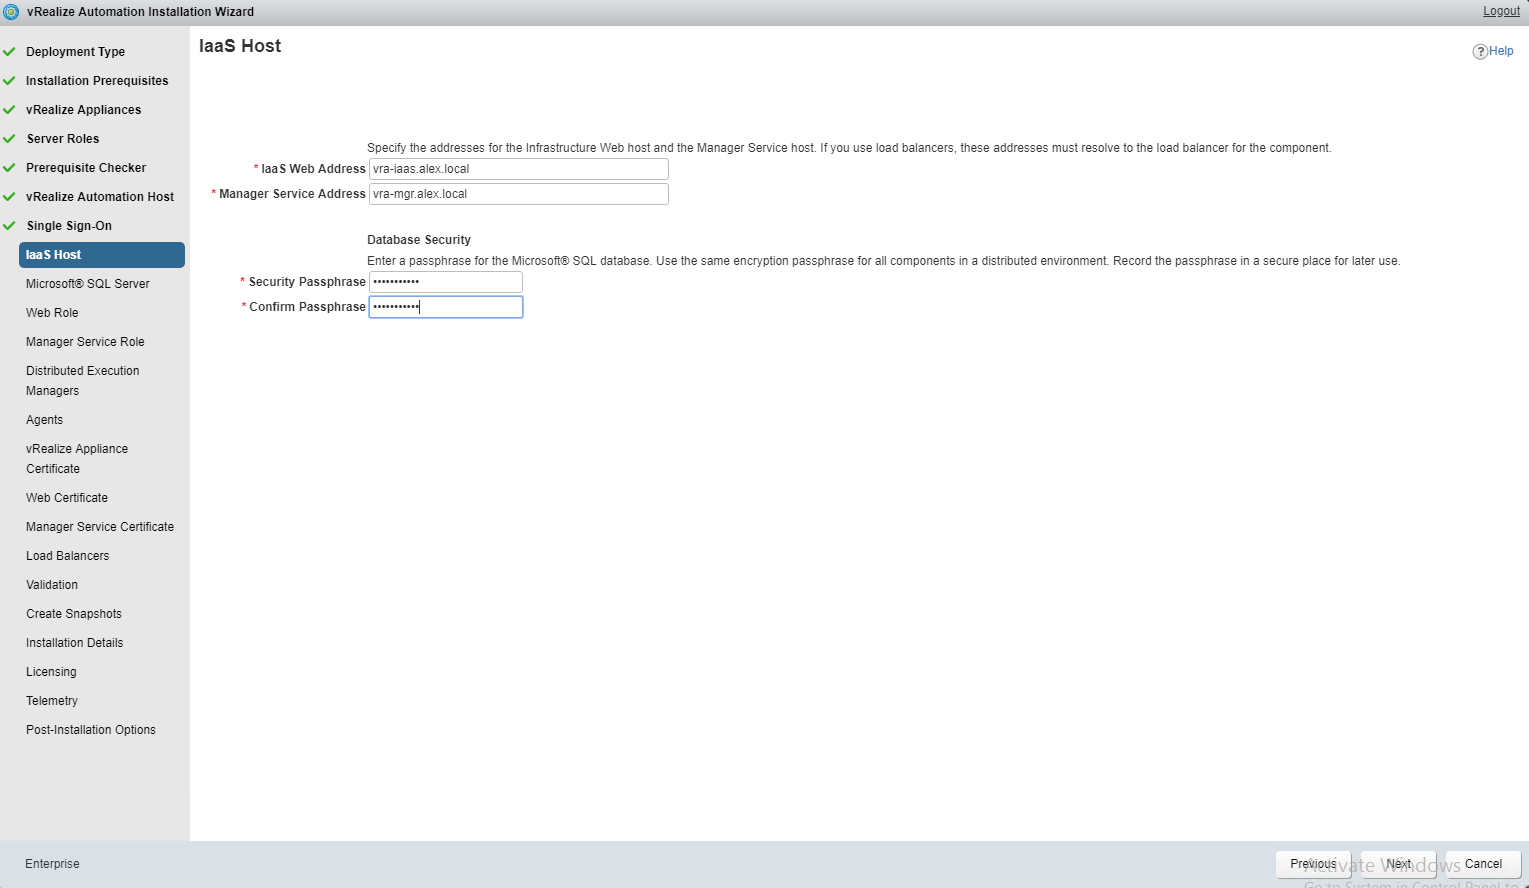1529x888 pixels.
Task: Click the Logout link
Action: click(1500, 11)
